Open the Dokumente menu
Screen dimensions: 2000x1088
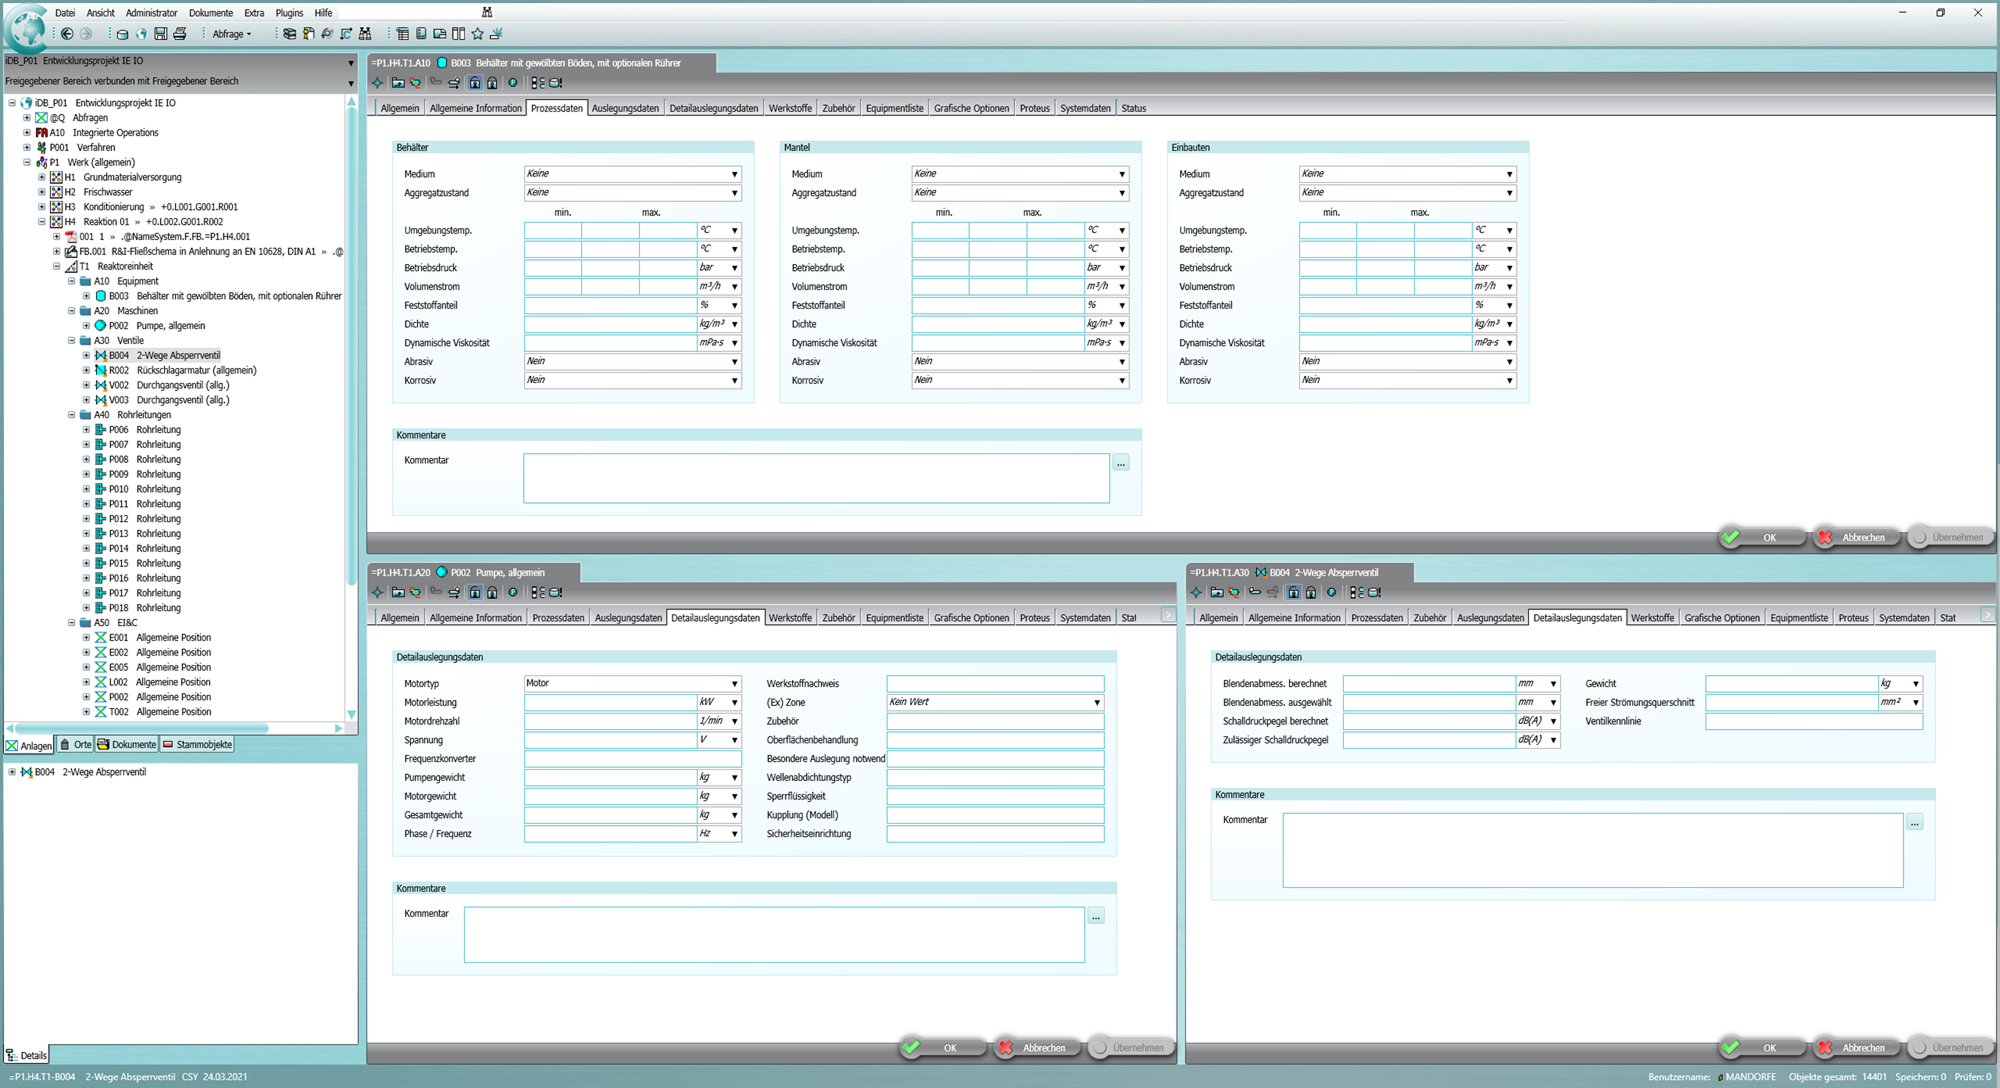pos(210,13)
